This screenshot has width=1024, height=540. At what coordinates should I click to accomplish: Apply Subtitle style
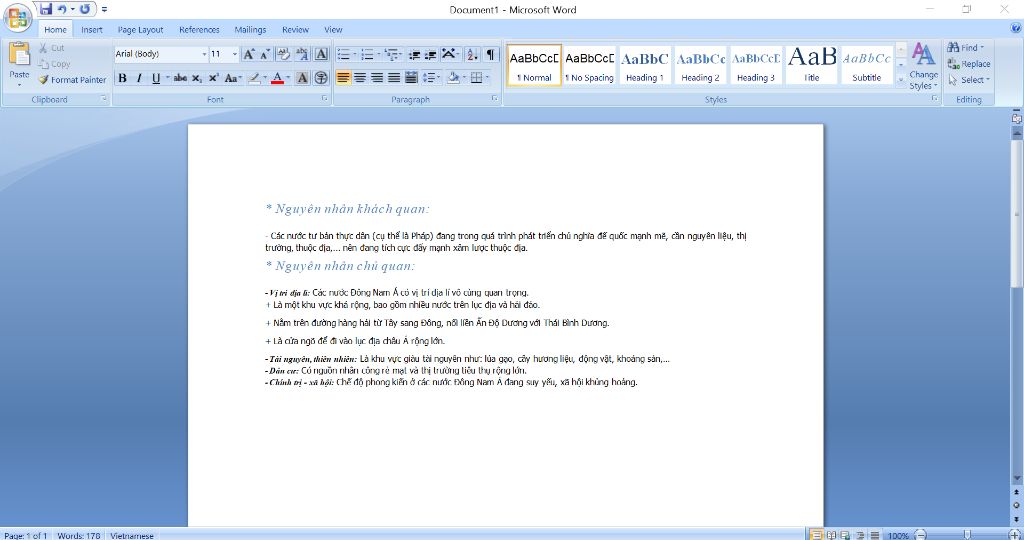[867, 65]
